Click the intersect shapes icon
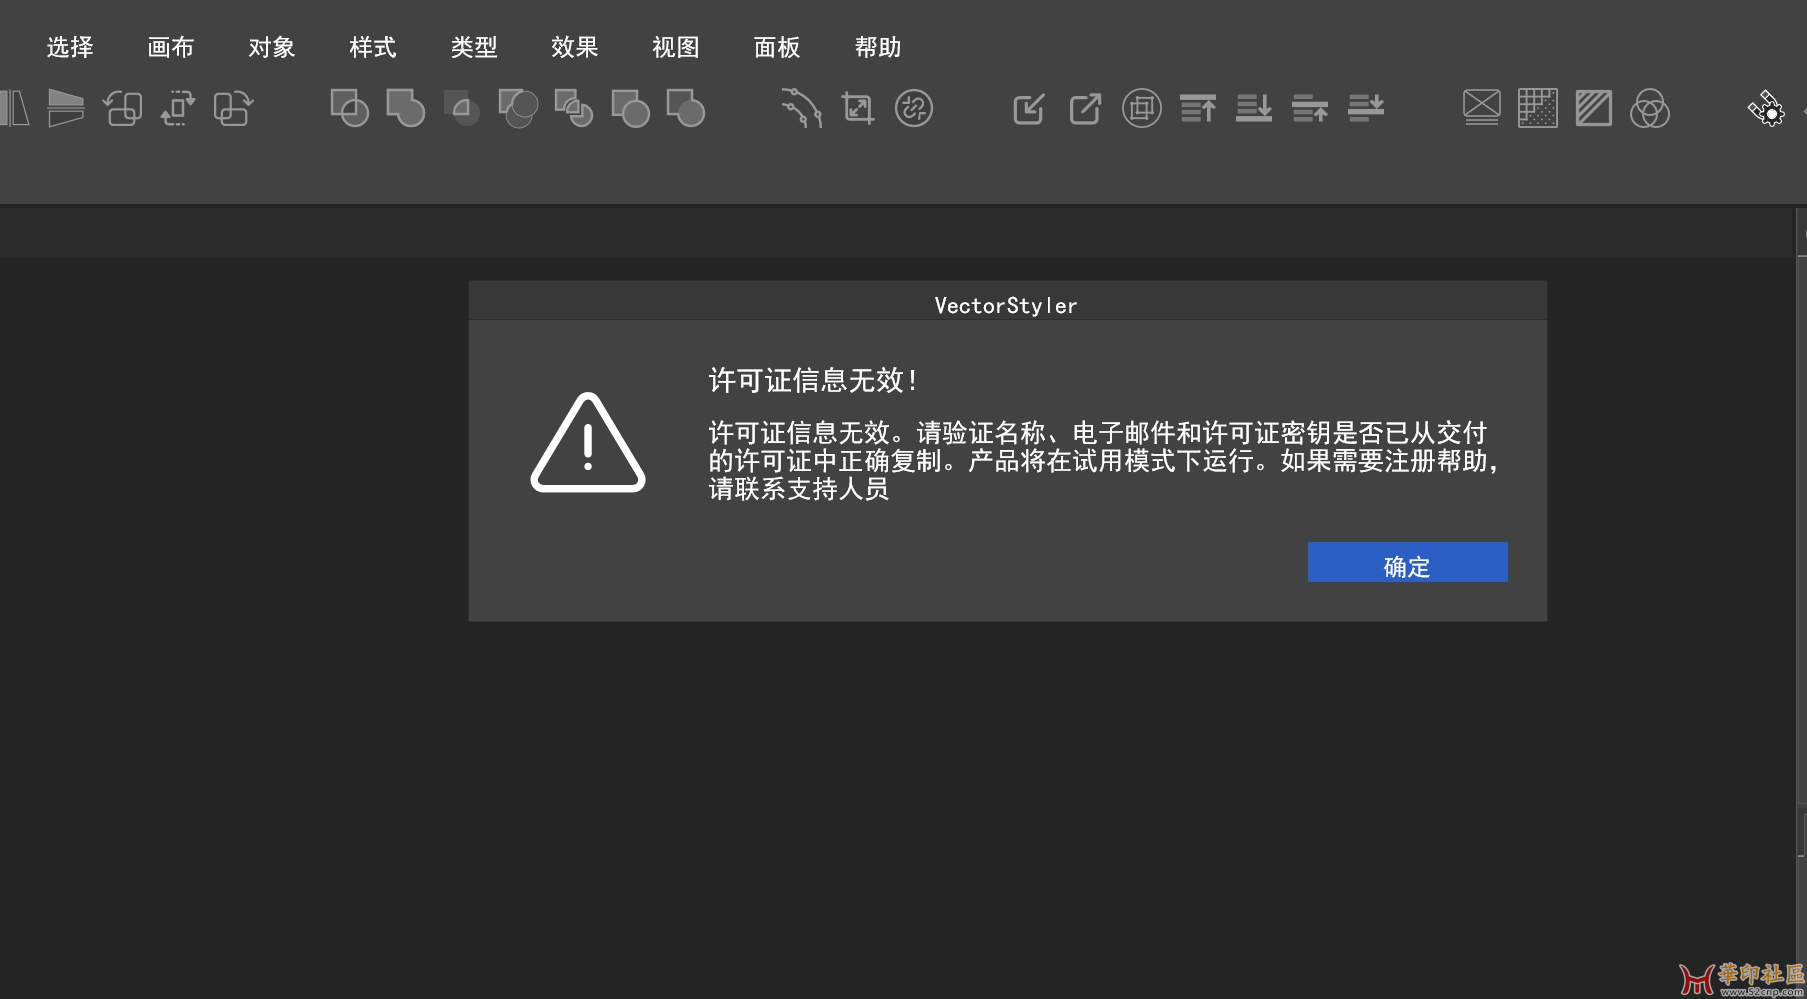 tap(462, 108)
